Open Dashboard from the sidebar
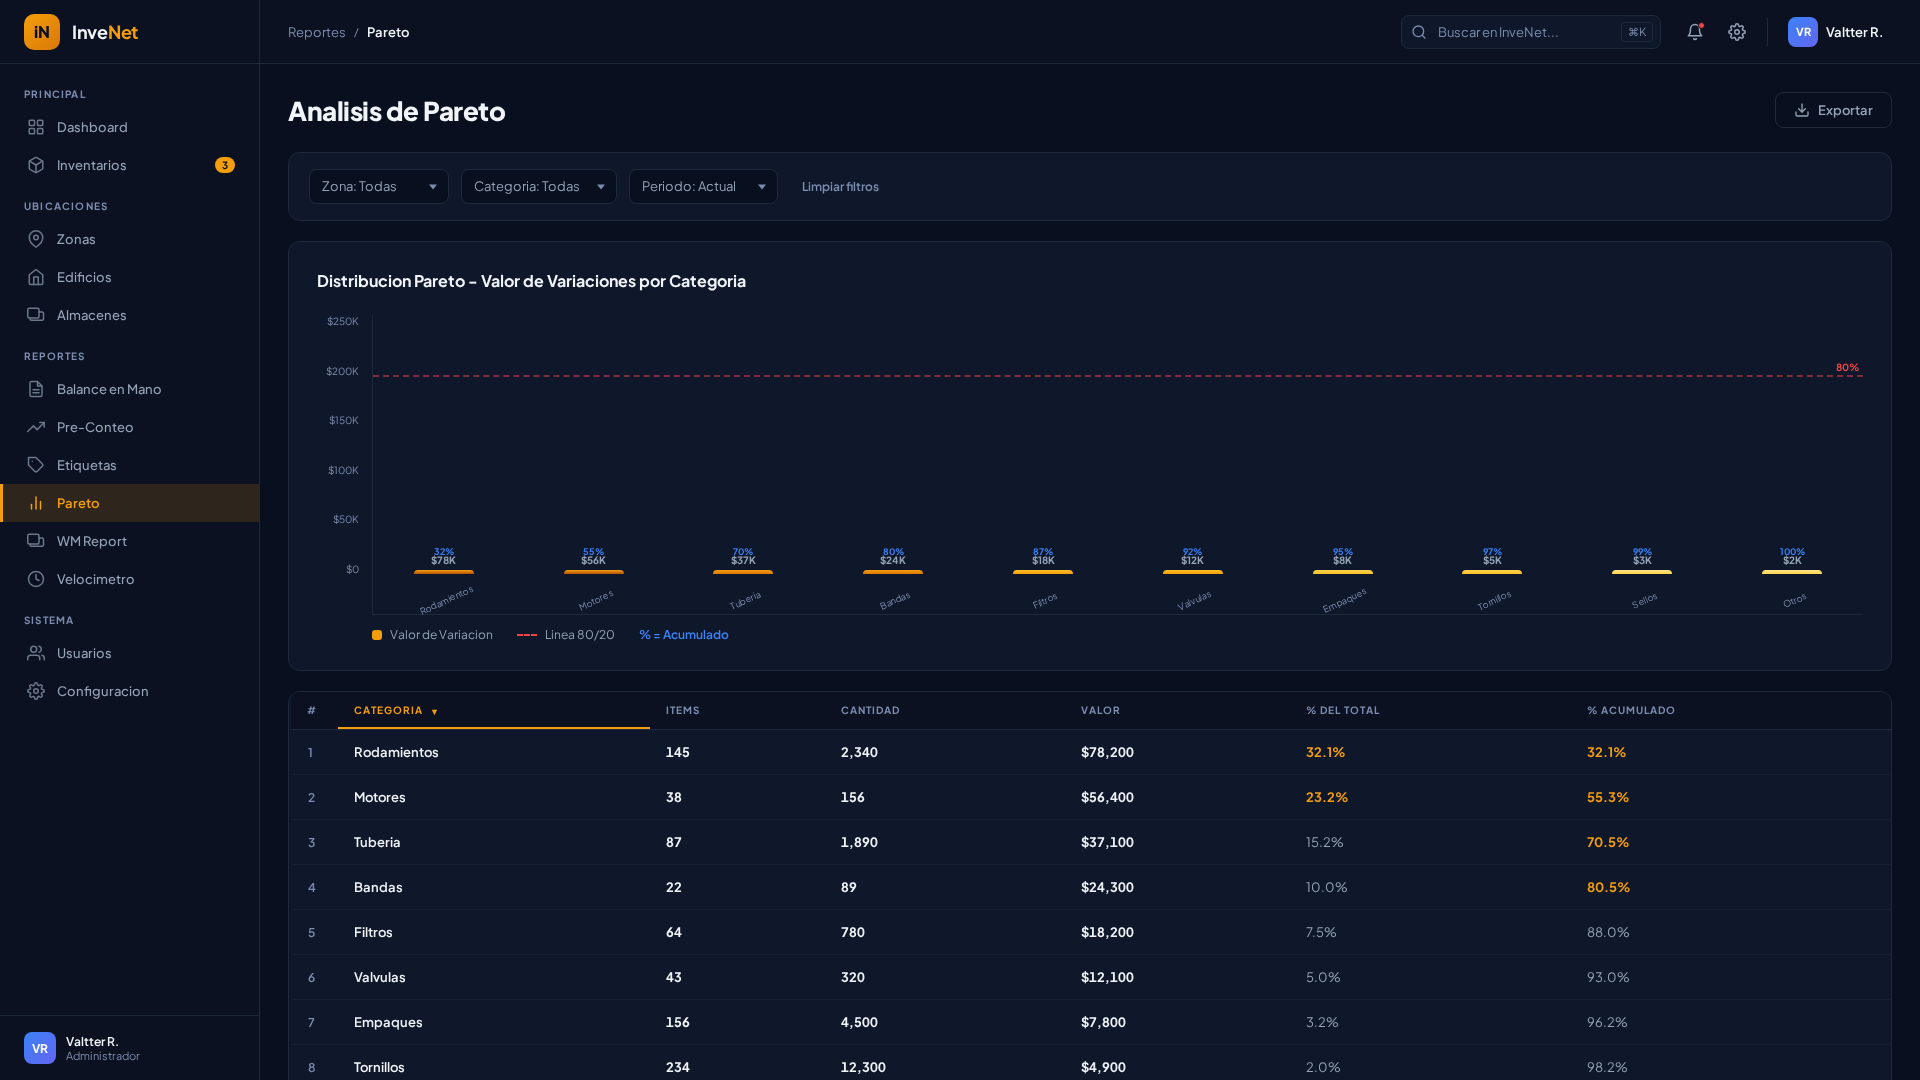1920x1080 pixels. point(92,127)
